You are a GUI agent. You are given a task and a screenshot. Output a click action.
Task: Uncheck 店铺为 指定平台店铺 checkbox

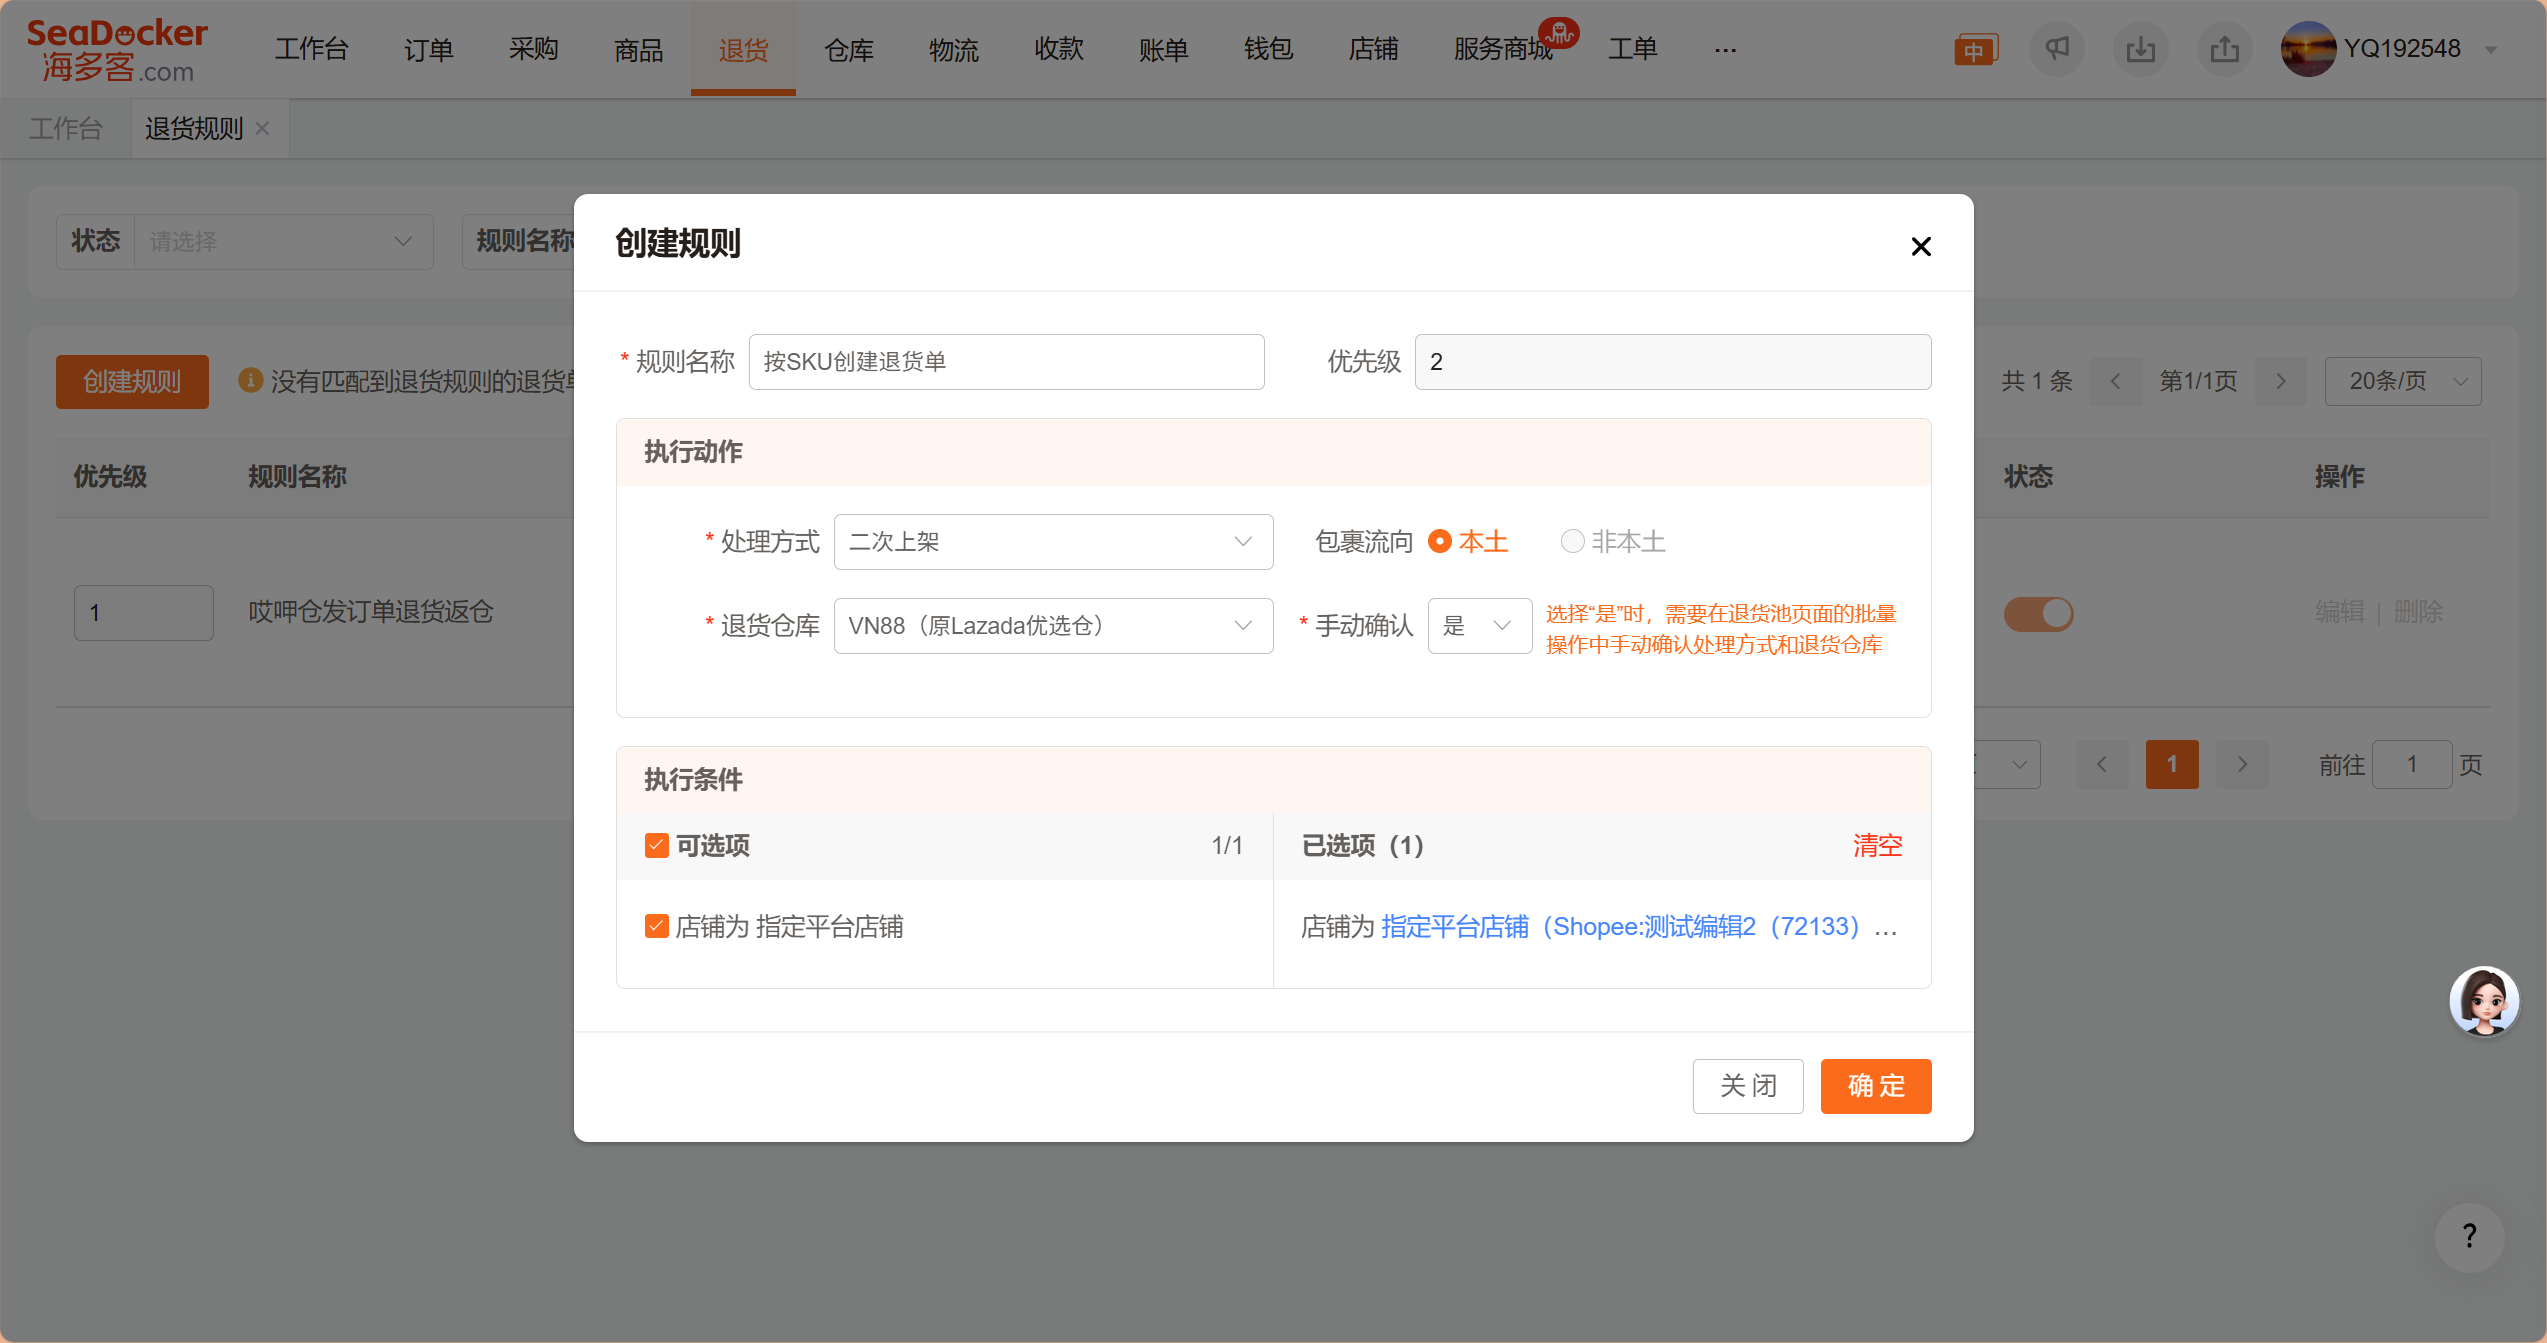[656, 926]
